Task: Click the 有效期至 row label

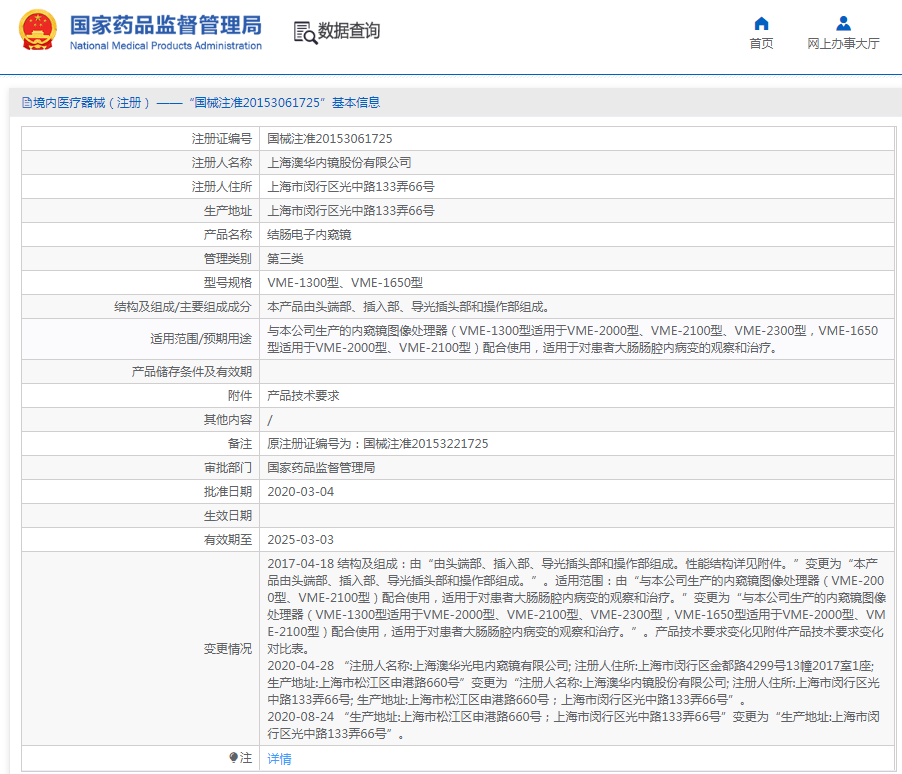Action: point(228,540)
